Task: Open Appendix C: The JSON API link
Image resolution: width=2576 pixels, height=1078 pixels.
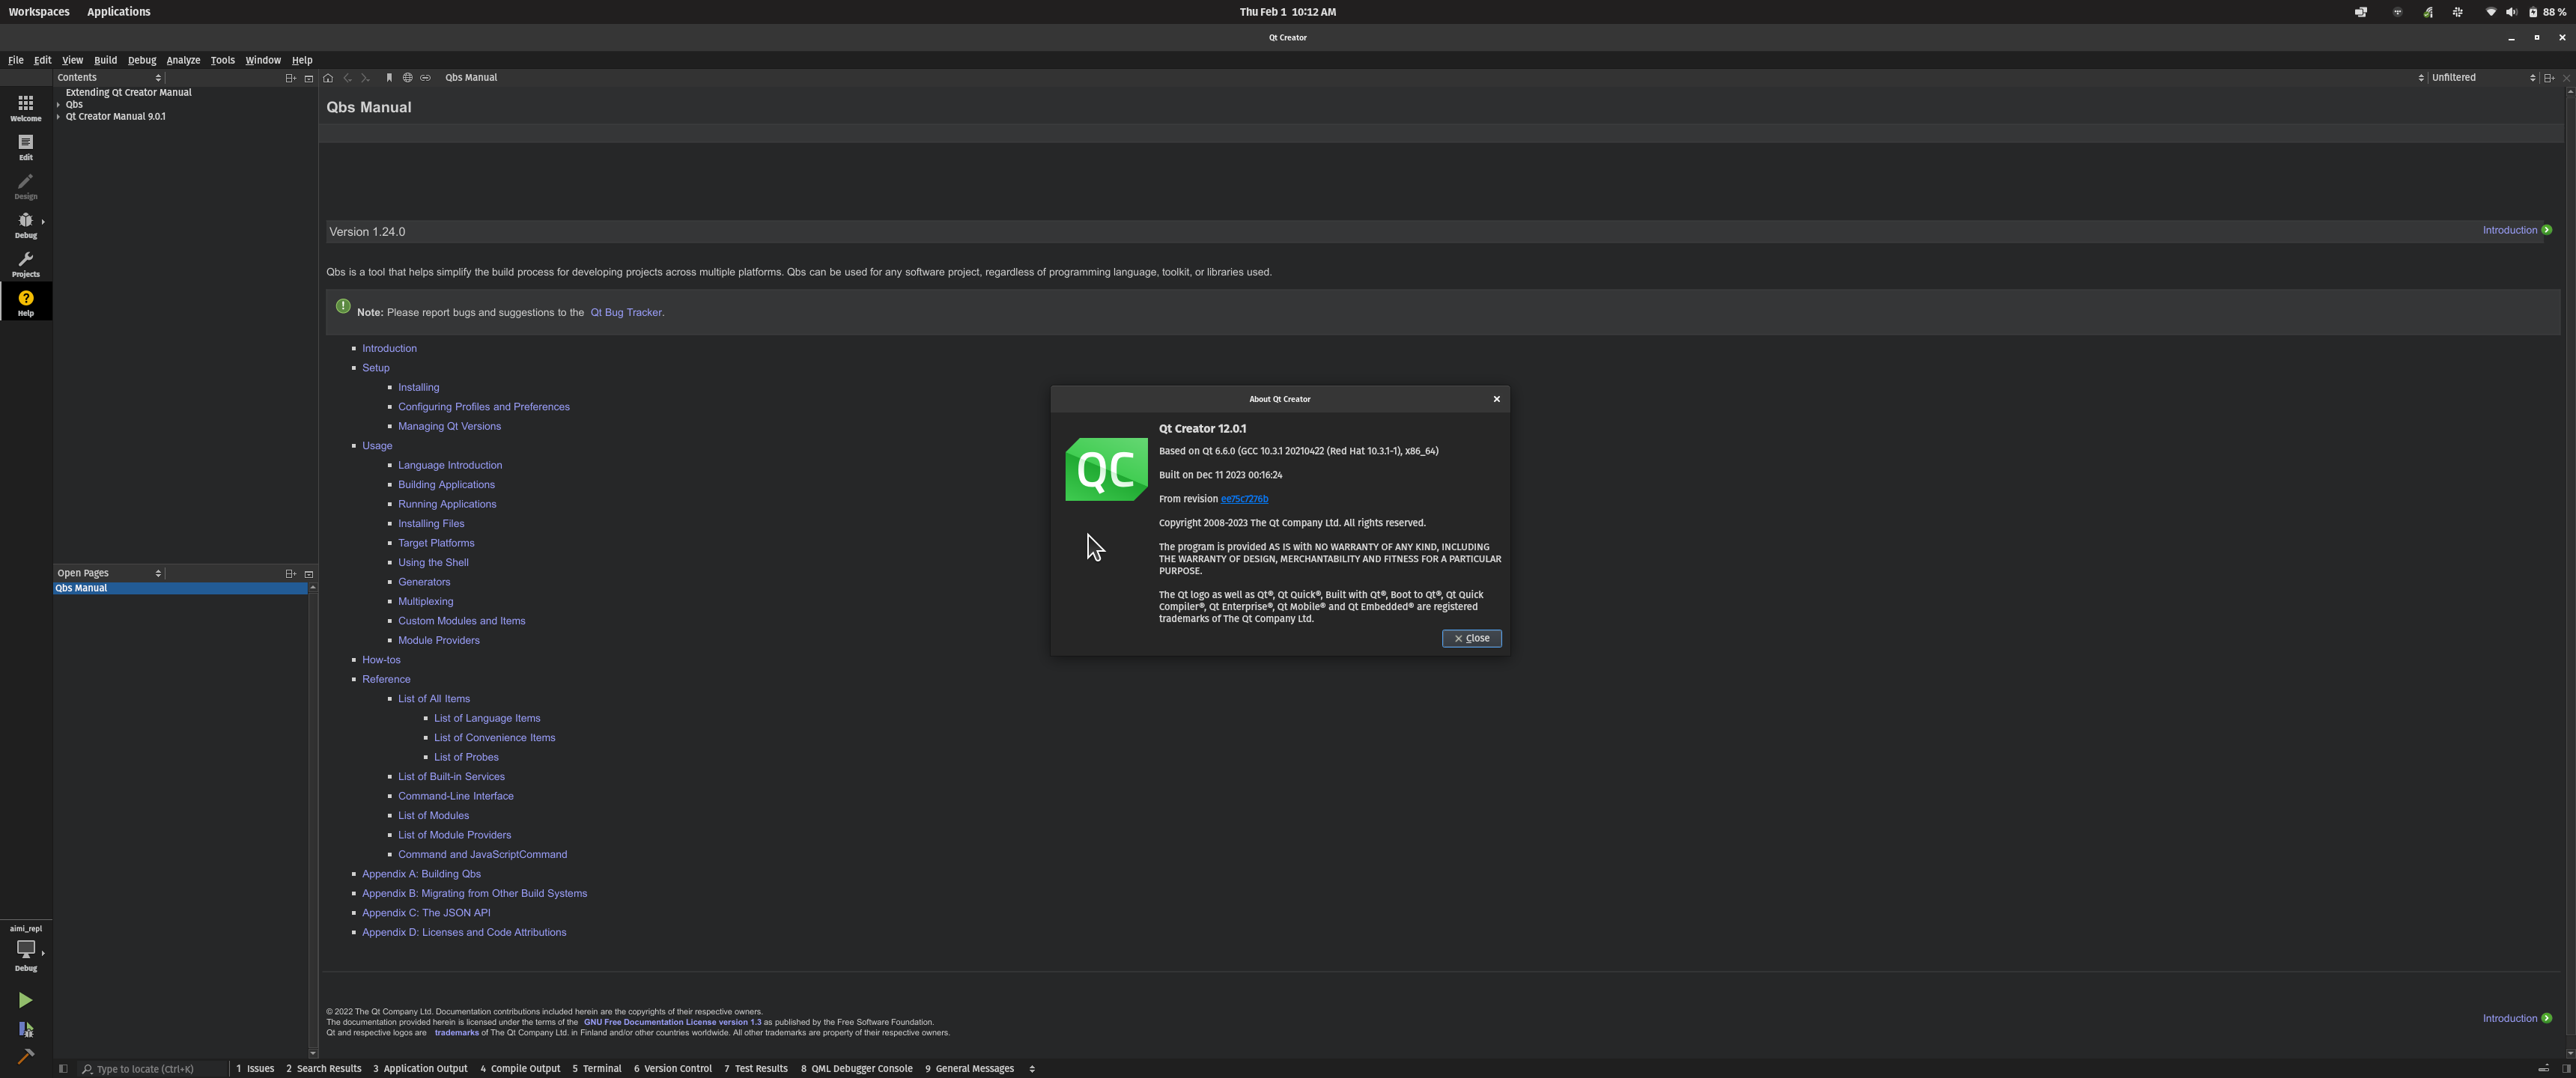Action: pyautogui.click(x=426, y=913)
